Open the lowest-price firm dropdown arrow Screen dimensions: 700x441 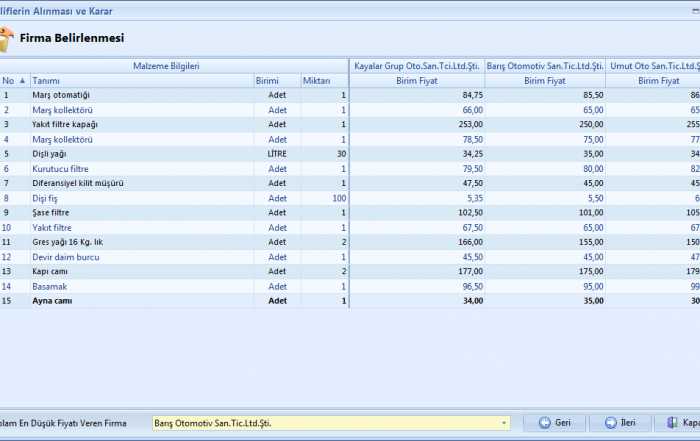coord(504,423)
